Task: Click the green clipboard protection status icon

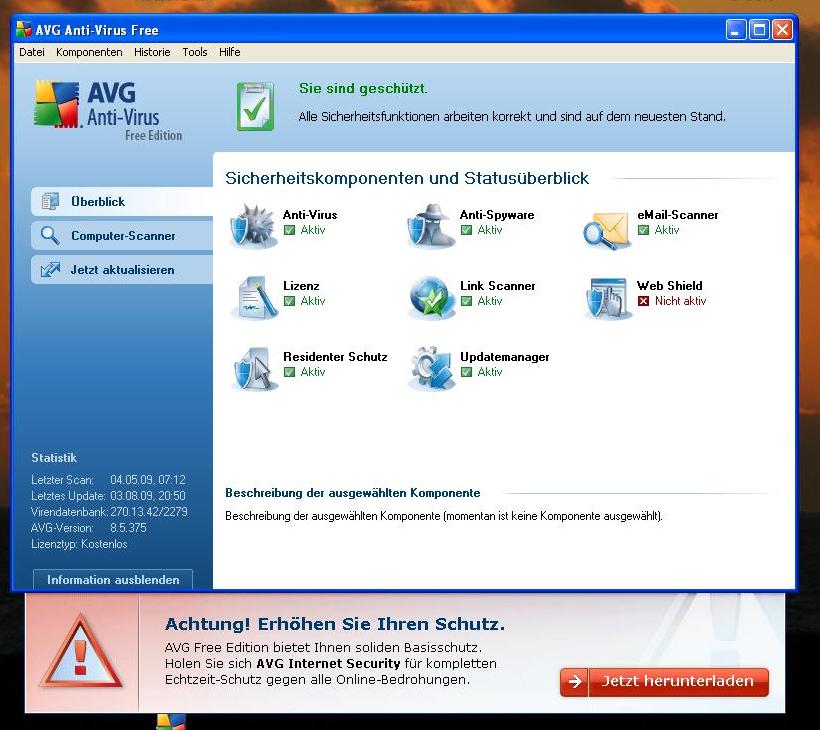Action: coord(255,106)
